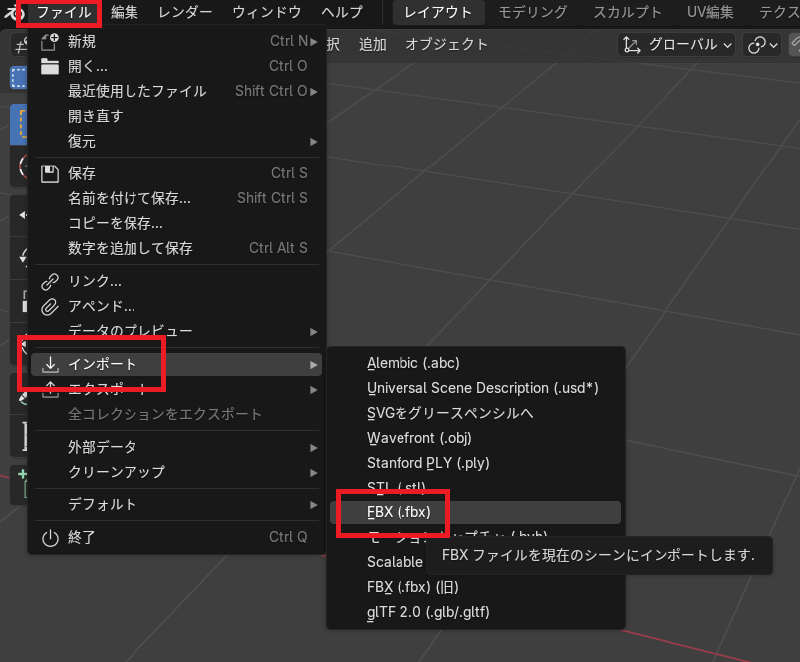Viewport: 800px width, 662px height.
Task: Select glTF 2.0 (.glb/.gltf) import option
Action: click(x=428, y=611)
